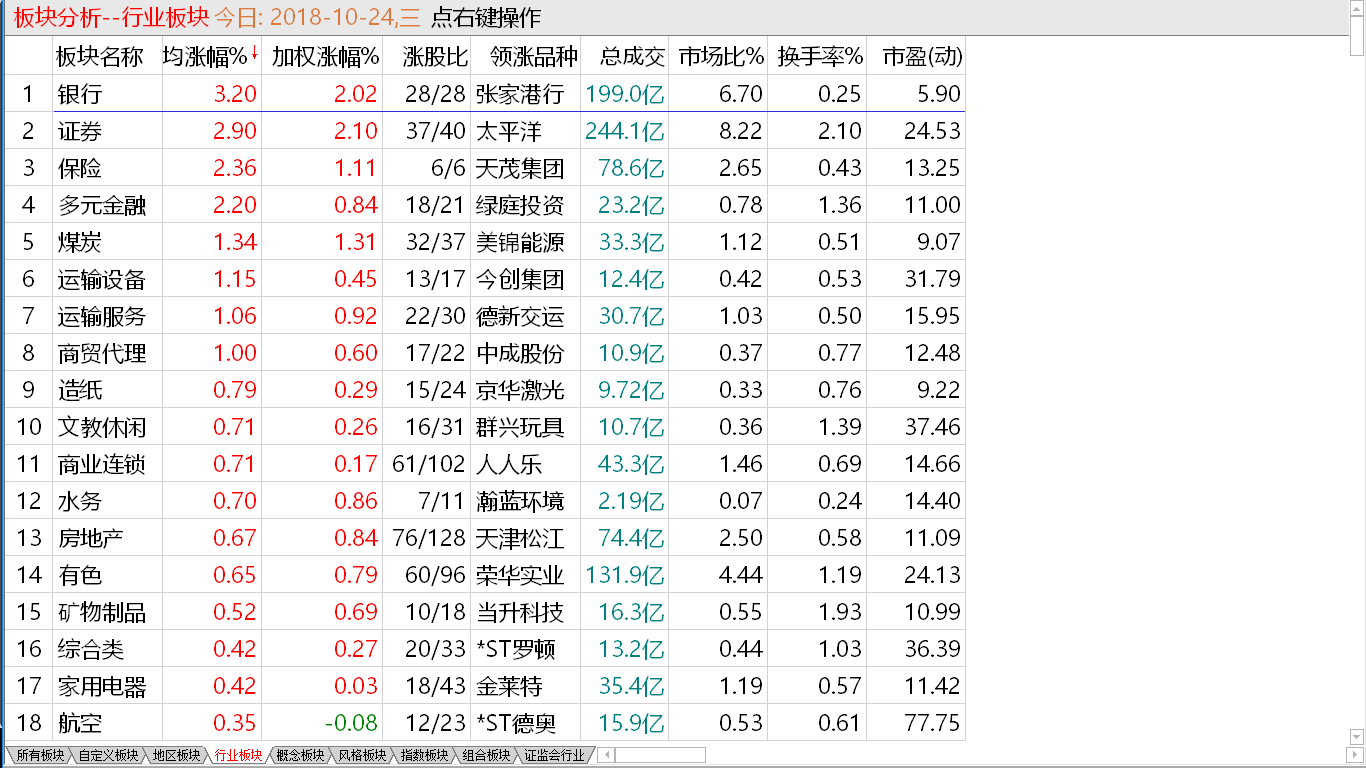Click leading stock 德新交运
Image resolution: width=1366 pixels, height=768 pixels.
tap(520, 316)
